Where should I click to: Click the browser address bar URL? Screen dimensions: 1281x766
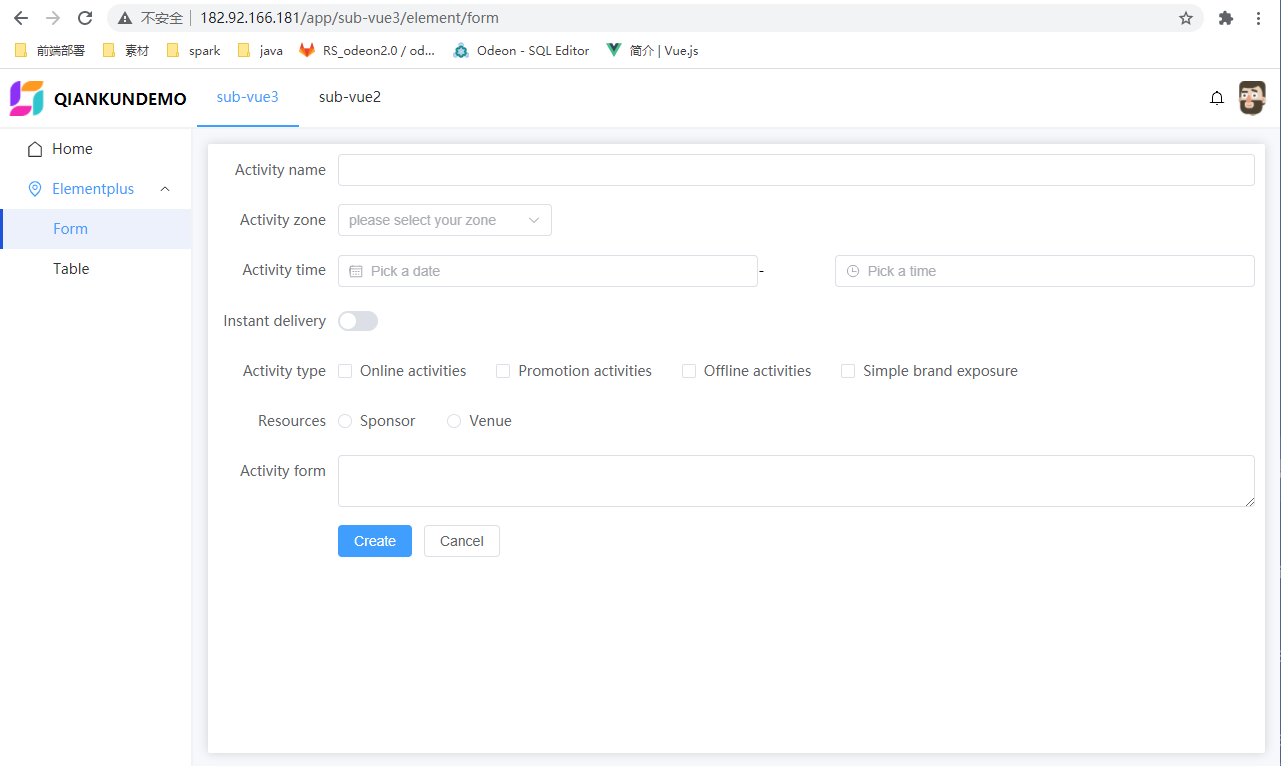(349, 18)
